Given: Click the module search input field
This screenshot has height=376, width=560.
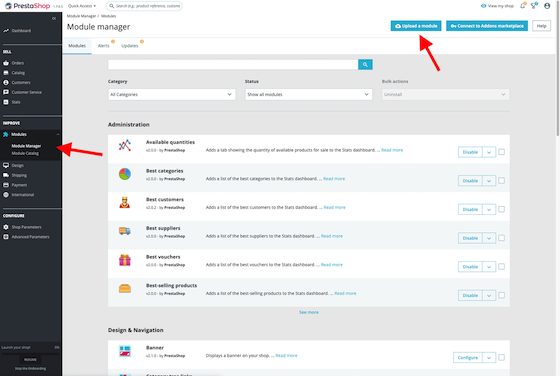Looking at the screenshot, I should (233, 65).
